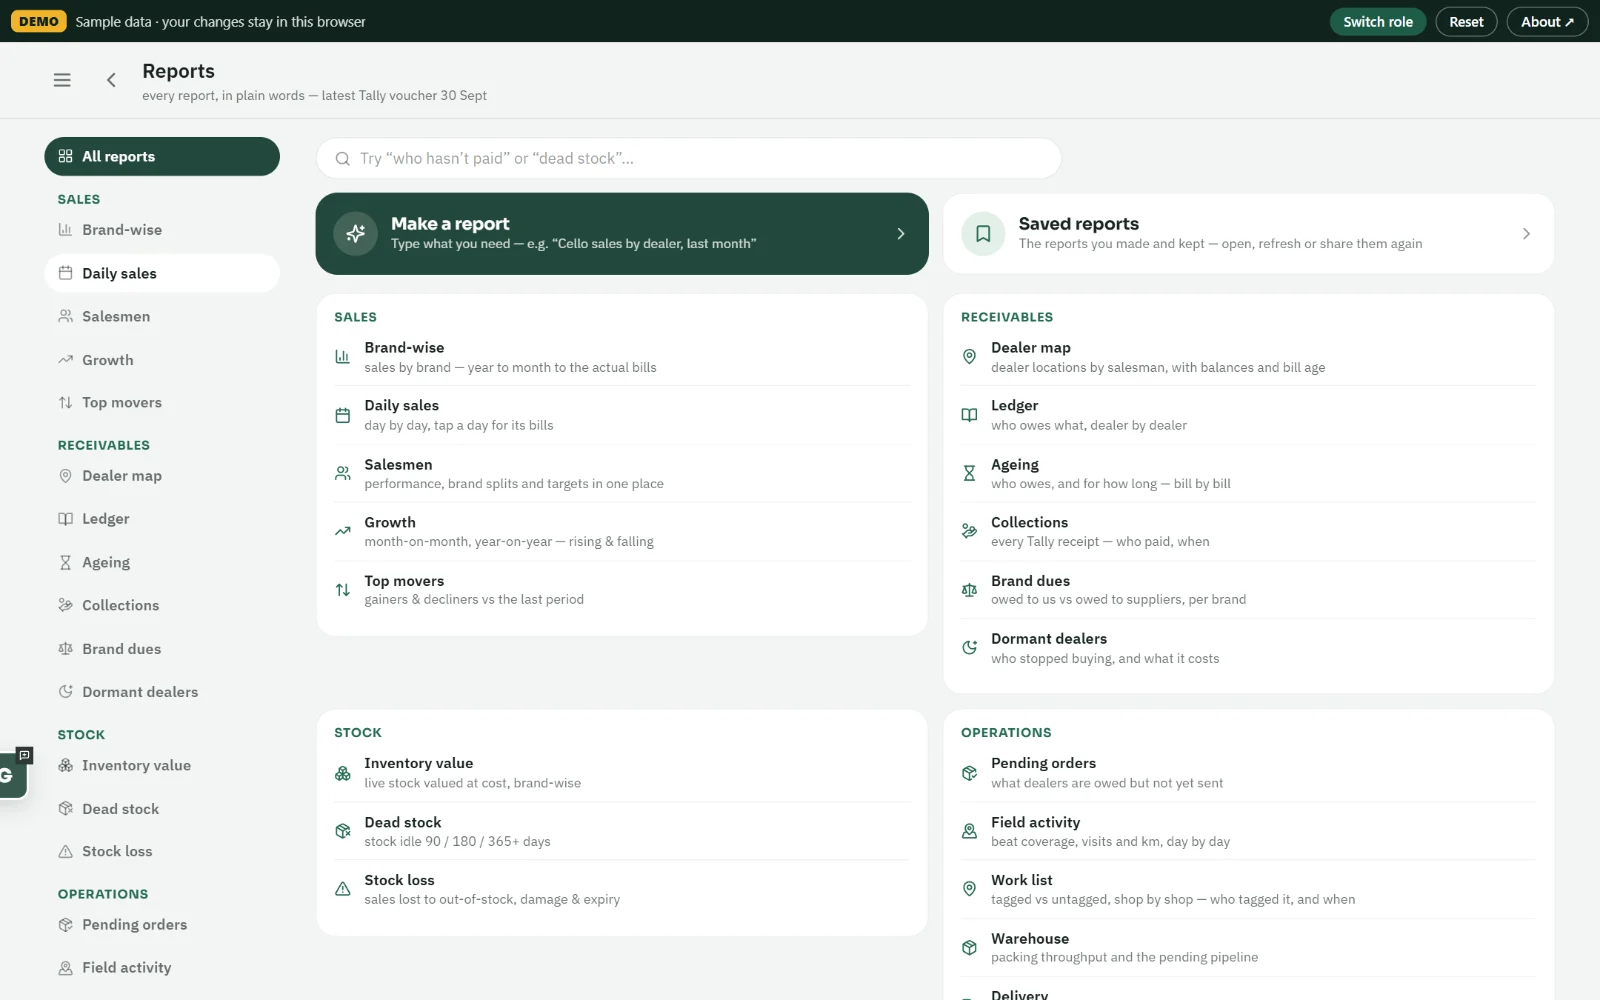Open Inventory value in the sidebar
Viewport: 1600px width, 1000px height.
pyautogui.click(x=162, y=766)
